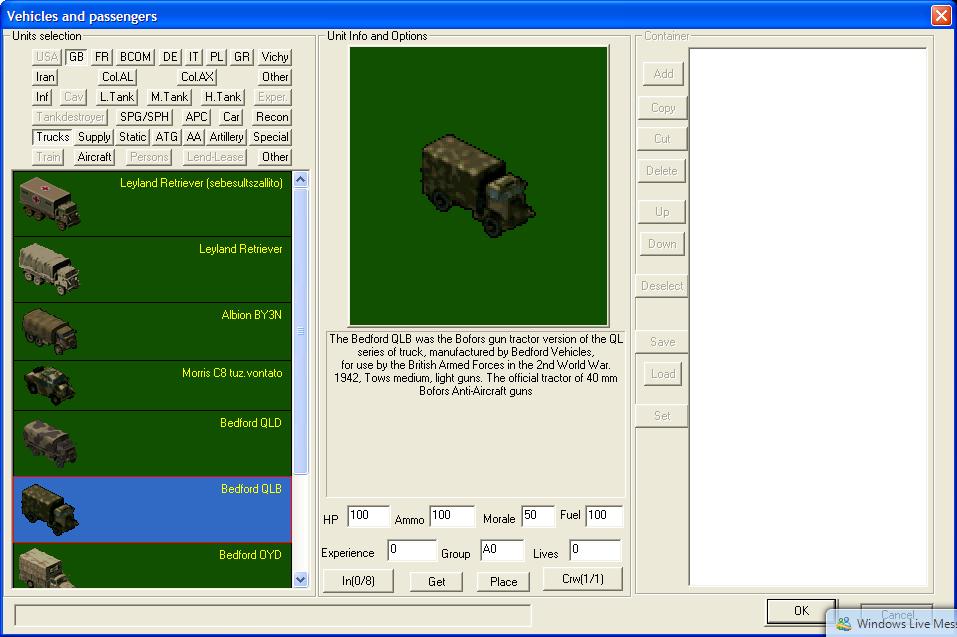Select the Morris C8 tractor sprite
This screenshot has width=957, height=637.
coord(49,386)
